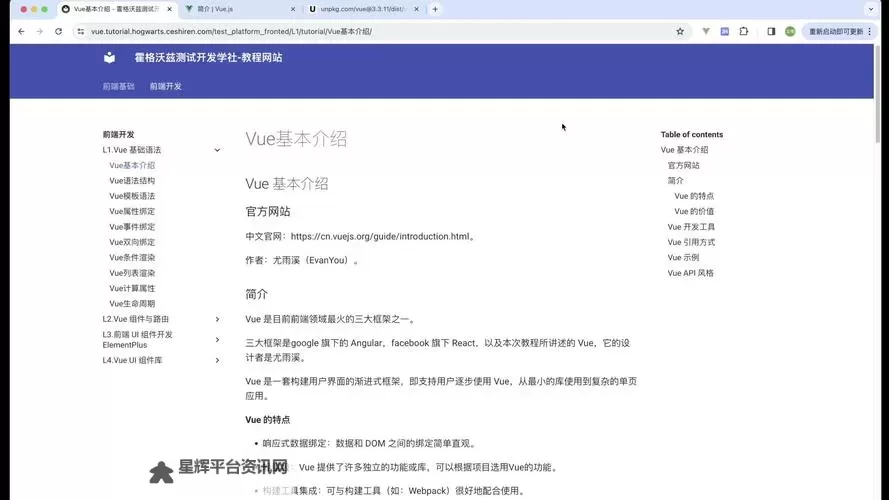Screen dimensions: 889x500
Task: Switch to the unpkg.com tab
Action: click(x=363, y=9)
